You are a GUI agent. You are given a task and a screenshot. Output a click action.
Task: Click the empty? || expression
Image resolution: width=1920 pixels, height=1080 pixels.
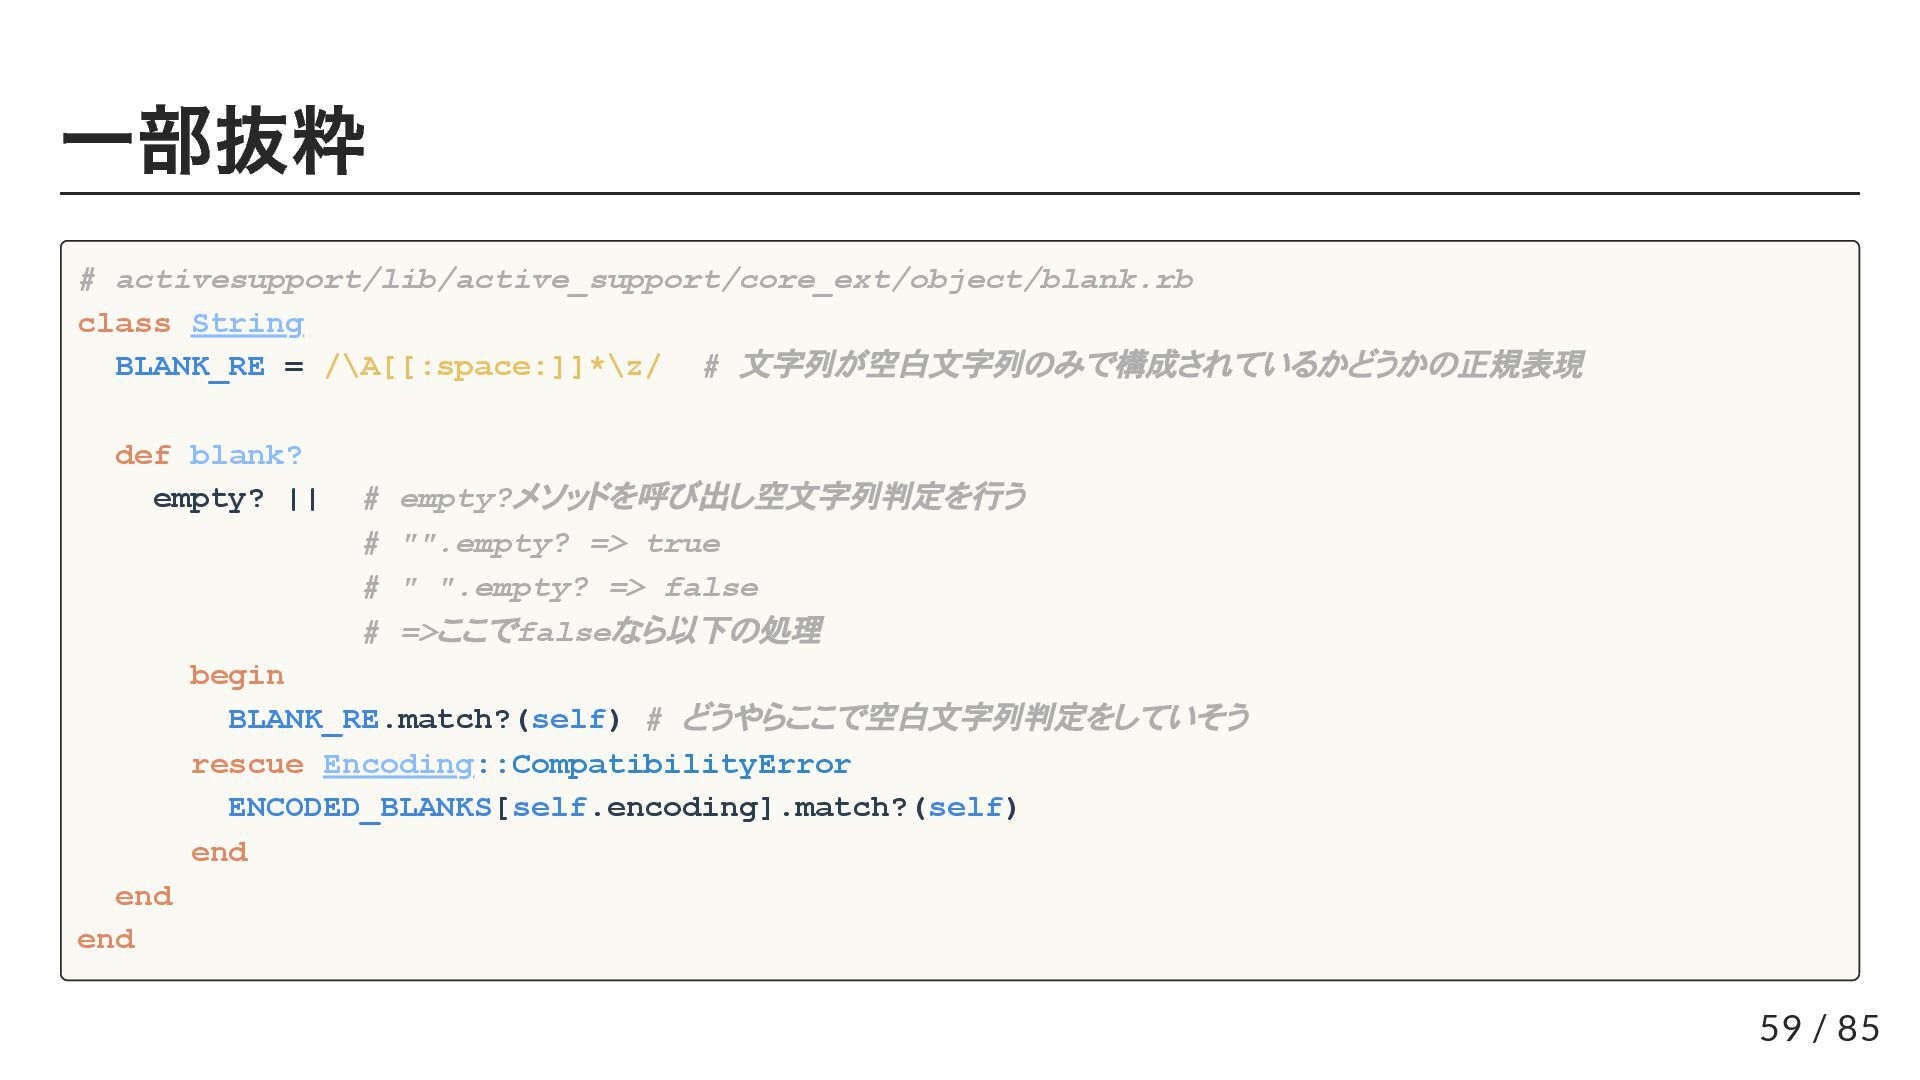pos(235,498)
